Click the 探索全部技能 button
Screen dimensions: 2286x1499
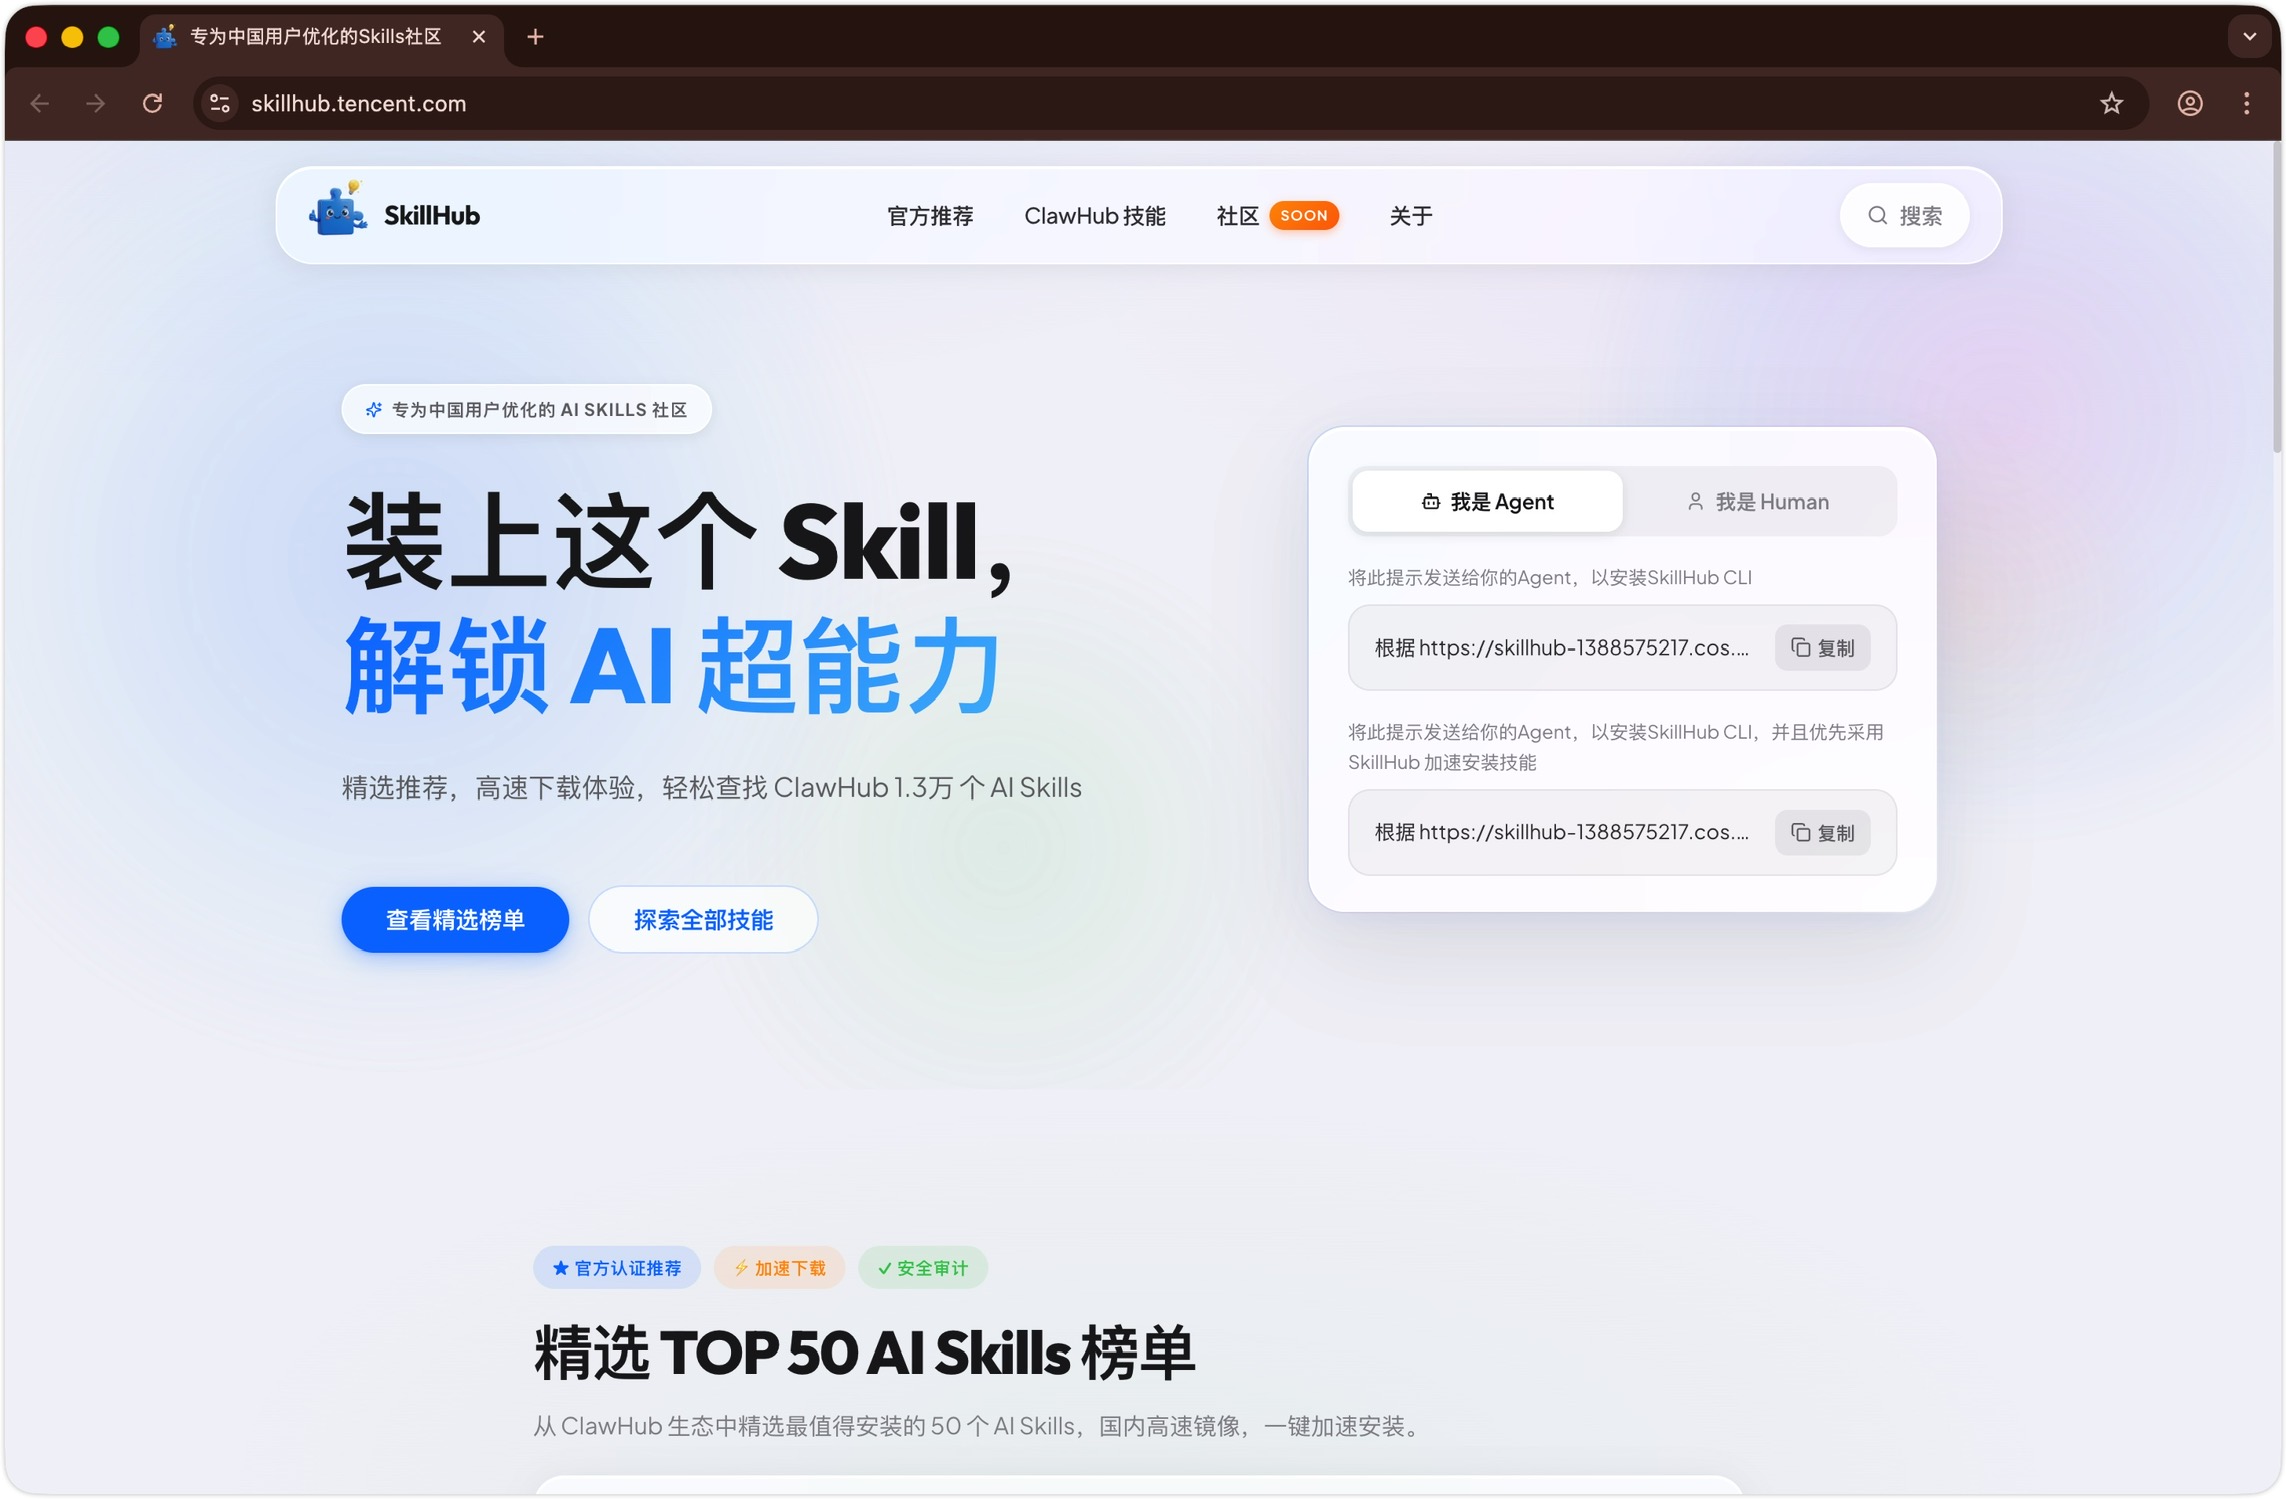703,919
